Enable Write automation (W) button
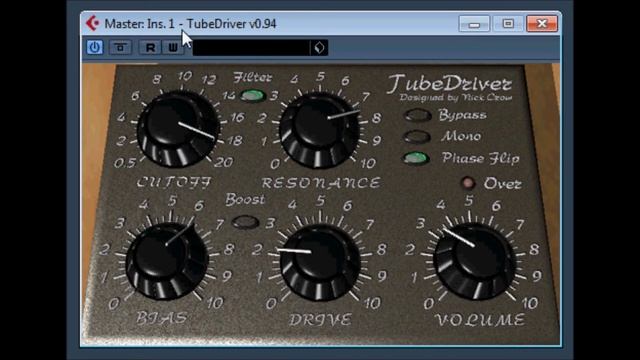The image size is (640, 360). point(173,47)
